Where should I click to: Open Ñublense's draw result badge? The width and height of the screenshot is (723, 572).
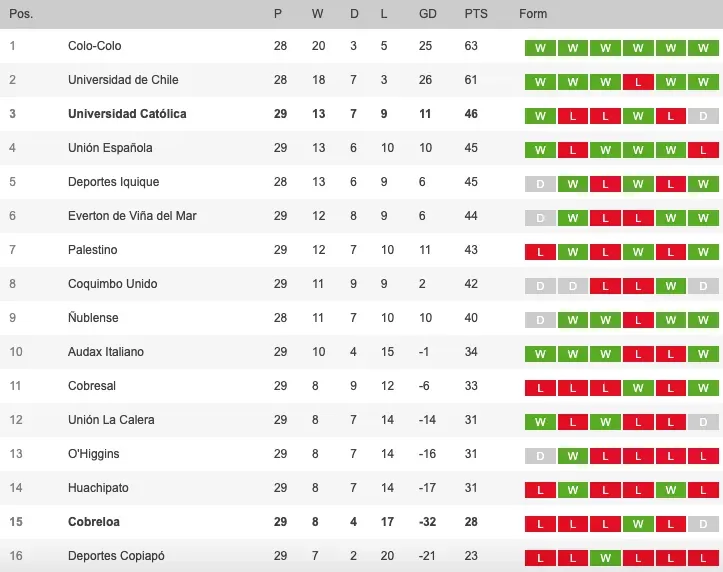pos(540,320)
